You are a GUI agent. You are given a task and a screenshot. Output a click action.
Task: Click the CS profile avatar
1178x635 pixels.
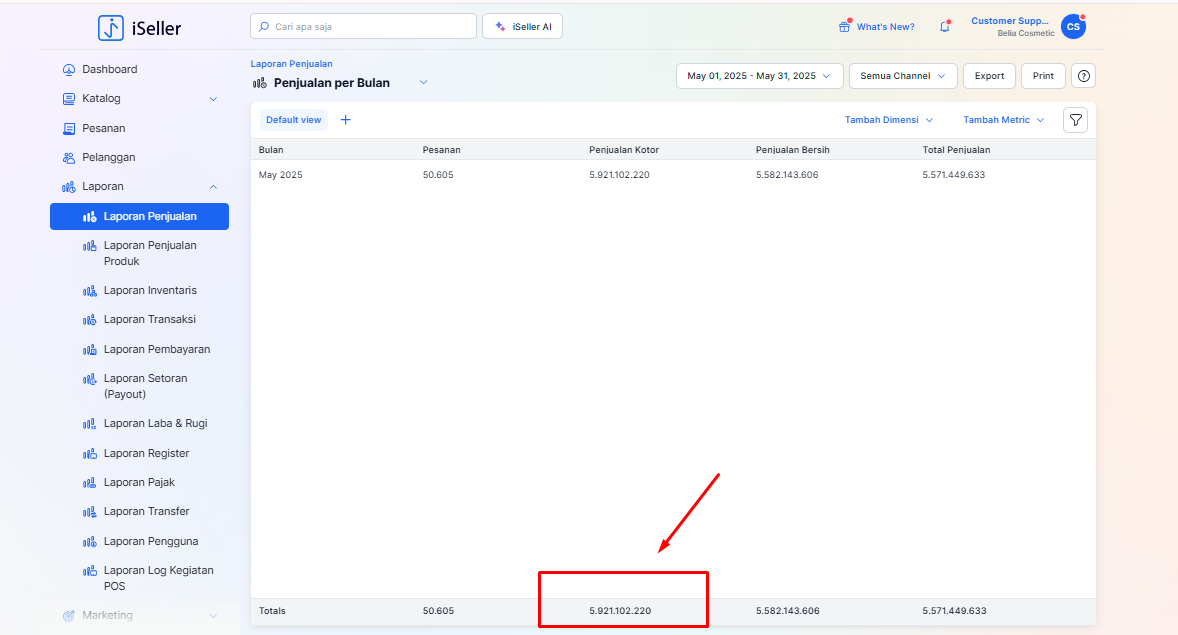1073,27
